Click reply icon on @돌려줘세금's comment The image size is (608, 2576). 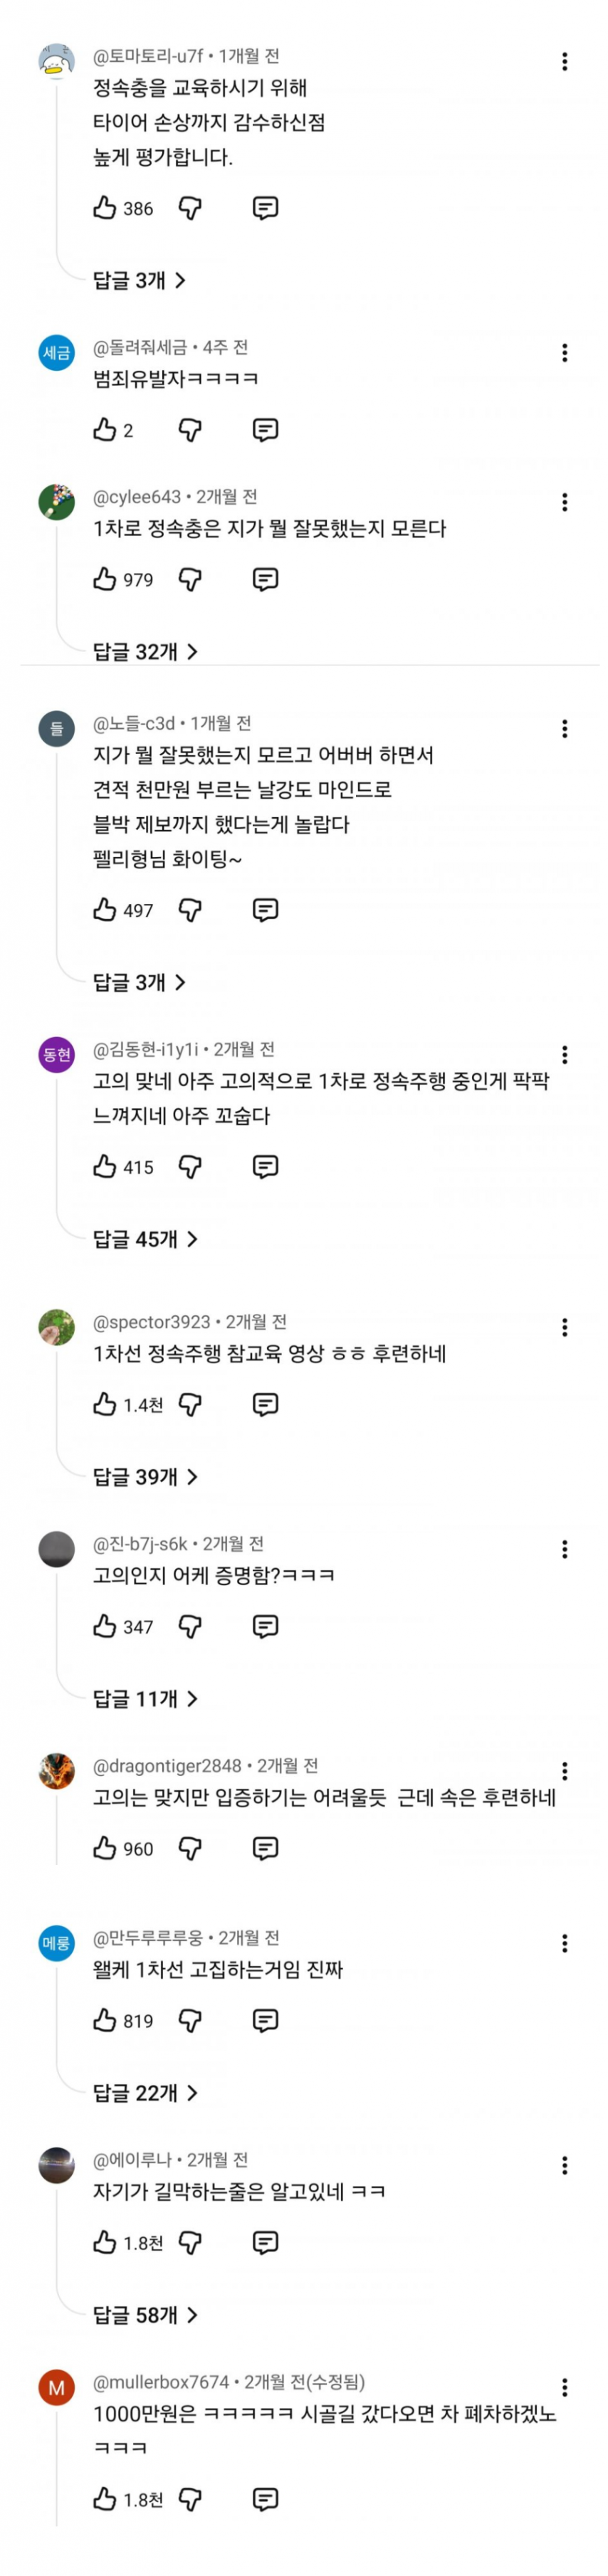(265, 430)
